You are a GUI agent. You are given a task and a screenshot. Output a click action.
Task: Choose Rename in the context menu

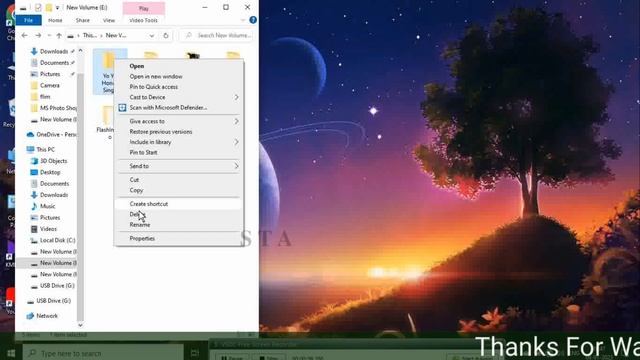[x=140, y=224]
